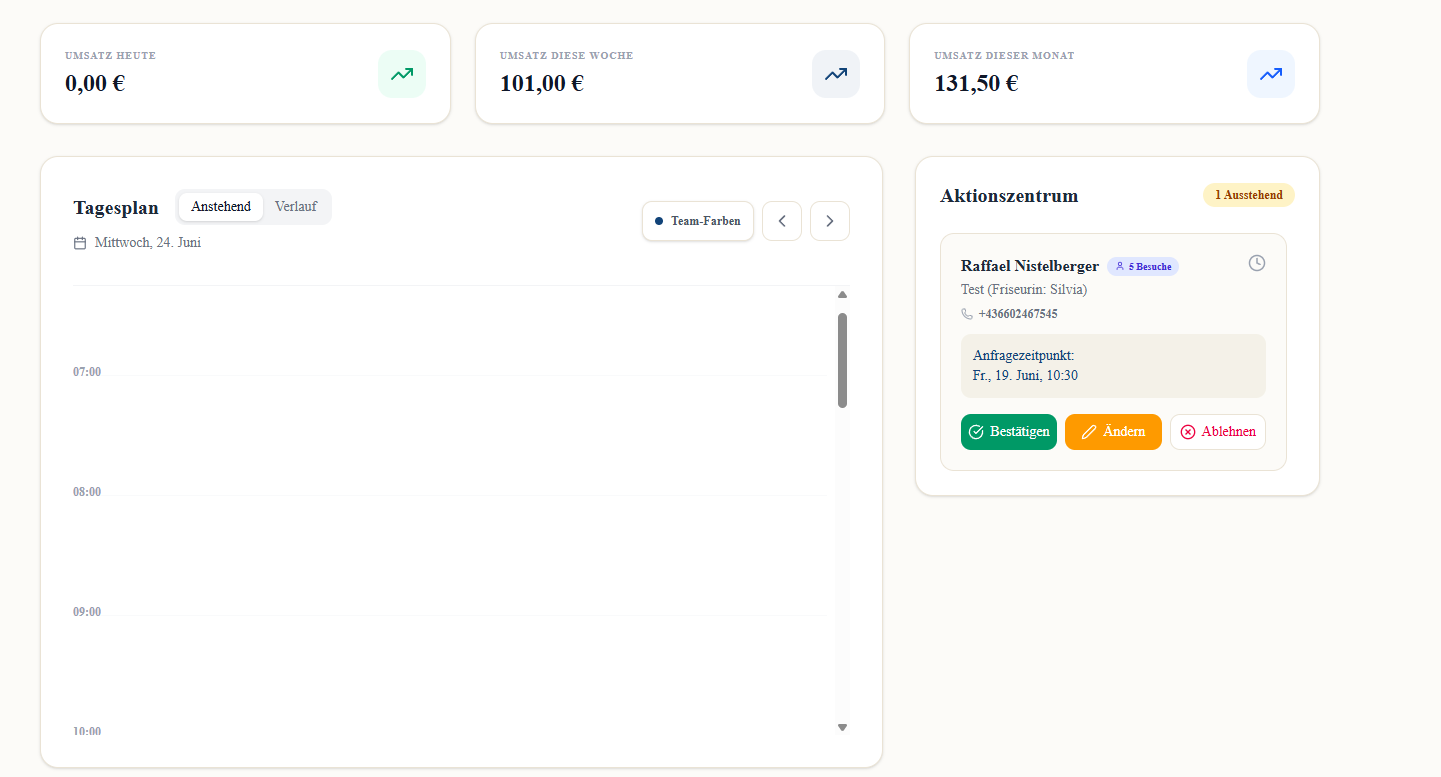This screenshot has width=1441, height=777.
Task: Toggle the Team-Farben button
Action: [698, 221]
